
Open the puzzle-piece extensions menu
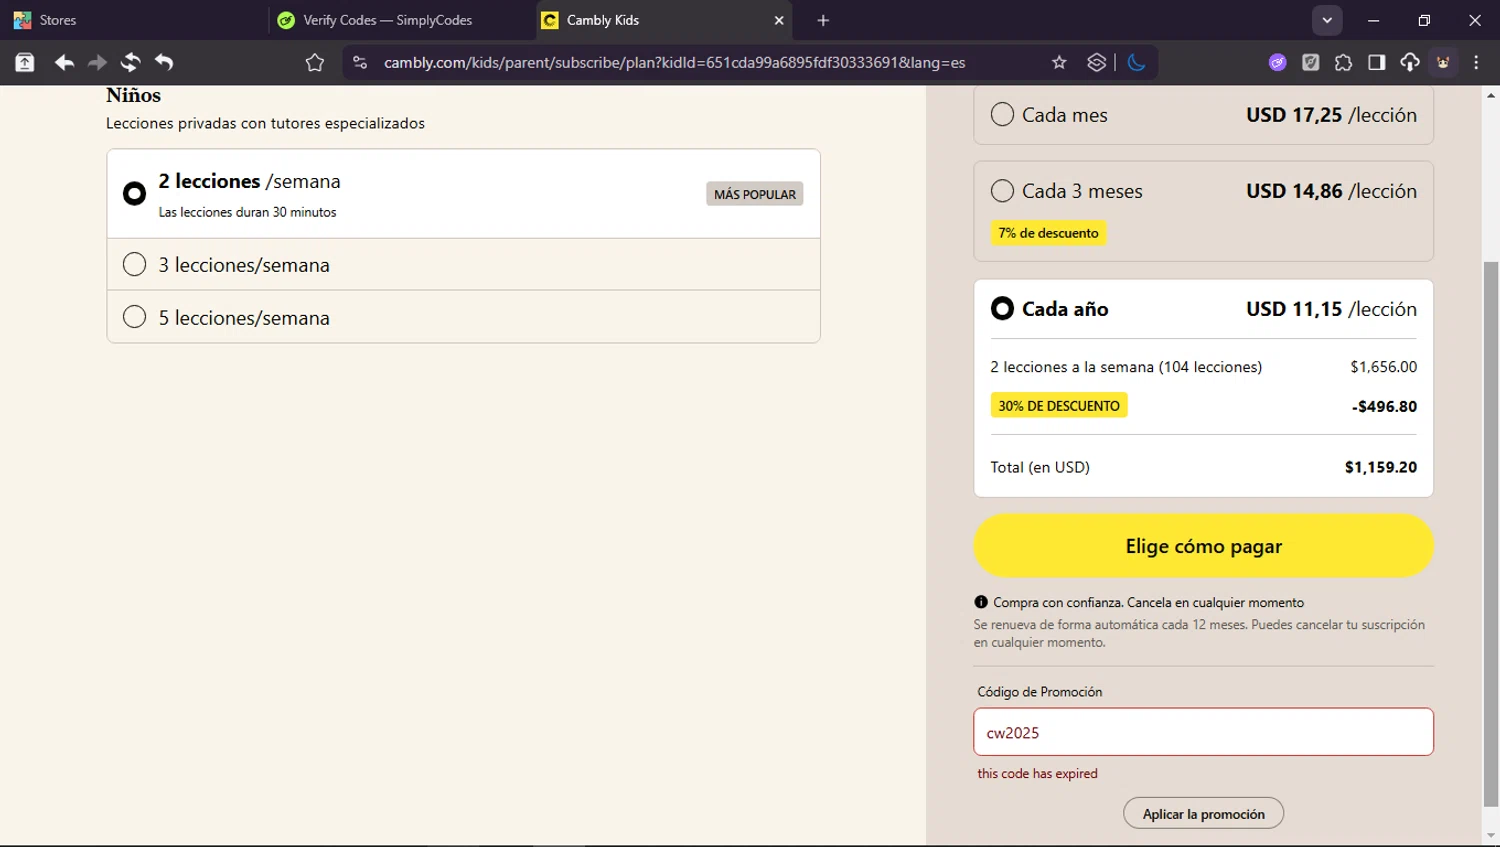tap(1343, 62)
